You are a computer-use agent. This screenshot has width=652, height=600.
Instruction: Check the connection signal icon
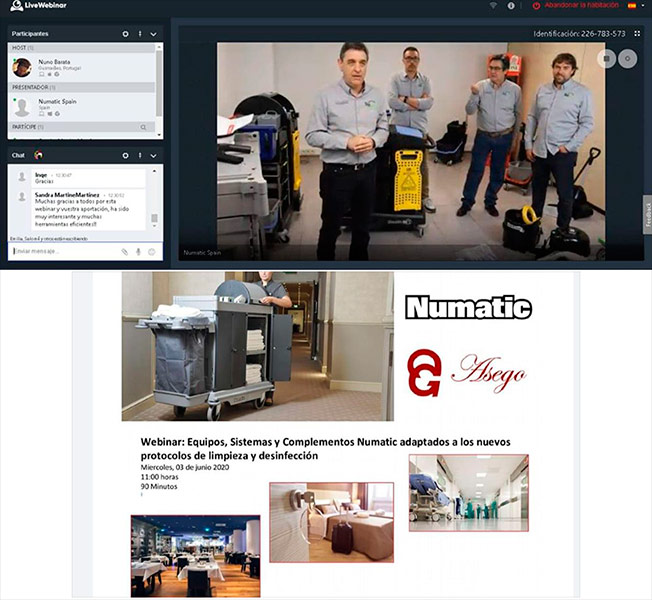point(493,6)
